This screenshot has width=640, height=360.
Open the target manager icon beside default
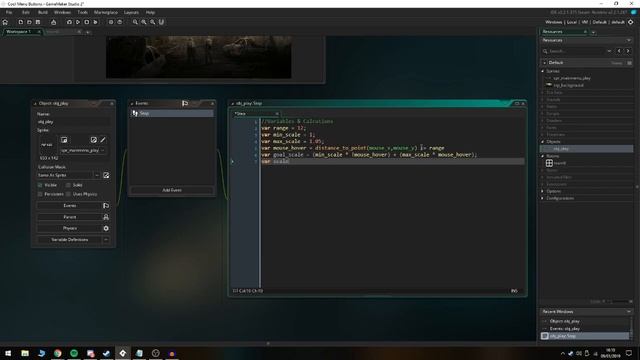[x=631, y=22]
